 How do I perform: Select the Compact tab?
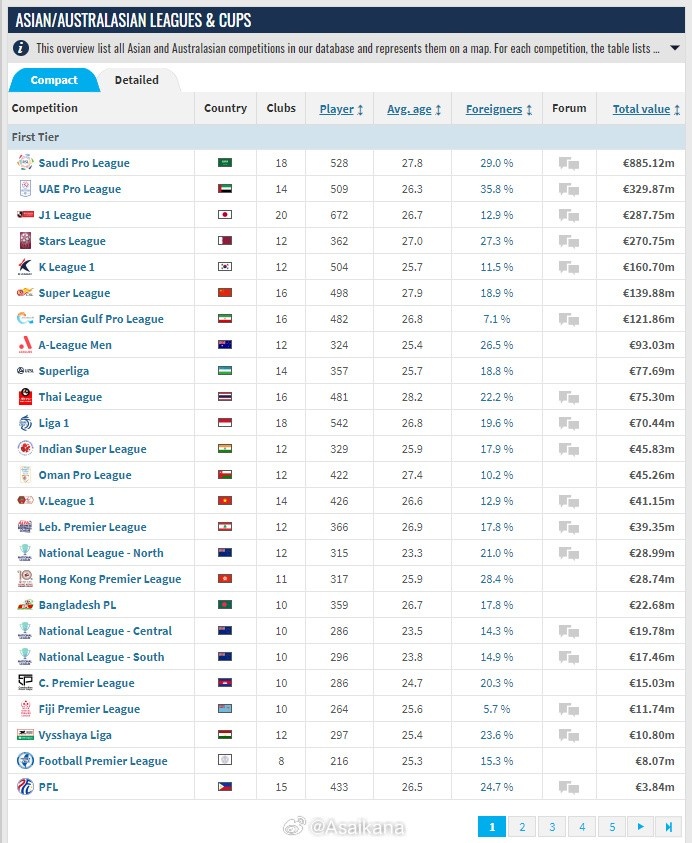click(54, 80)
